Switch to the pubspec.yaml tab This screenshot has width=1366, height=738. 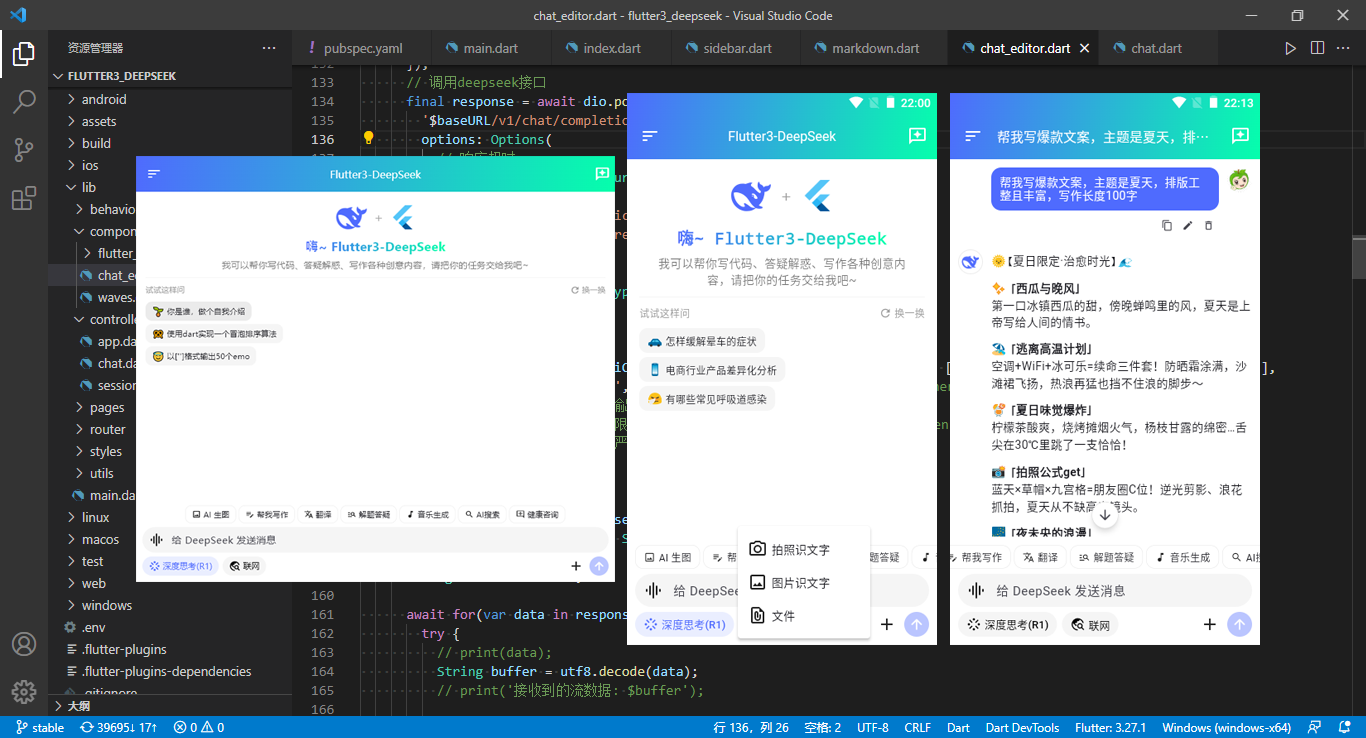click(362, 48)
